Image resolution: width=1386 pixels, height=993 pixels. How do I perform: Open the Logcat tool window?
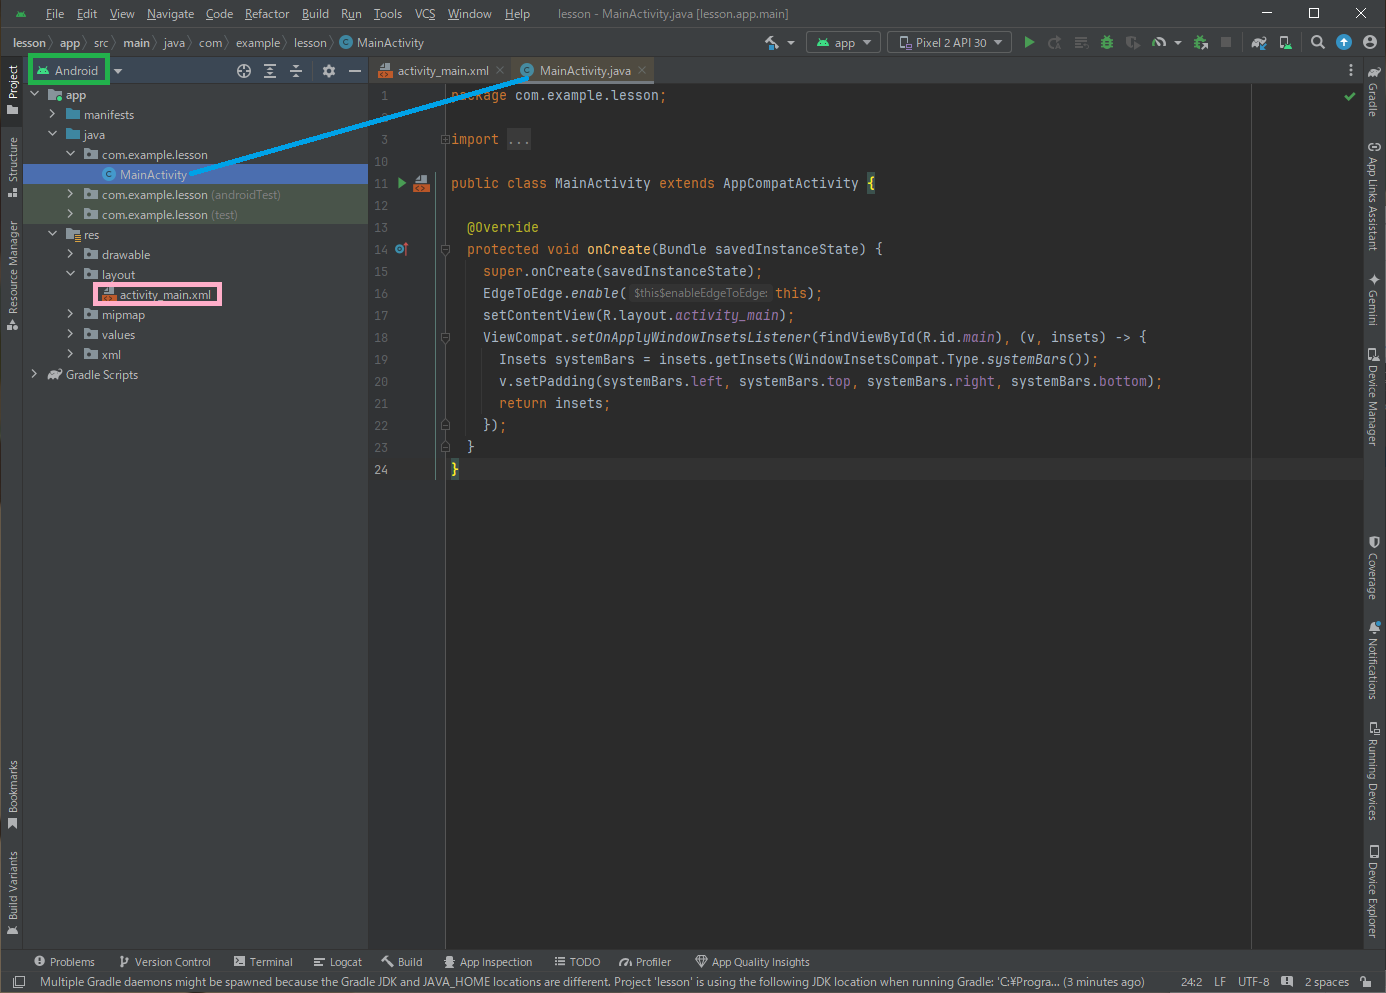click(338, 962)
